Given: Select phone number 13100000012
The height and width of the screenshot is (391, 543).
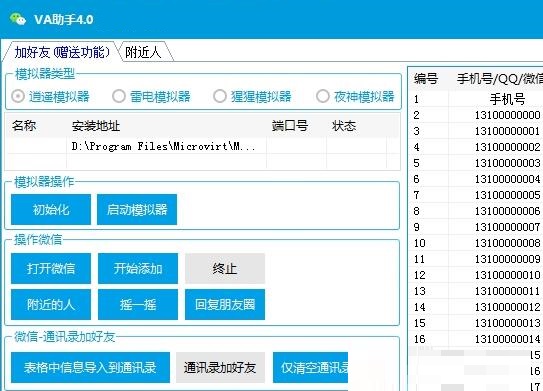Looking at the screenshot, I should tap(507, 307).
